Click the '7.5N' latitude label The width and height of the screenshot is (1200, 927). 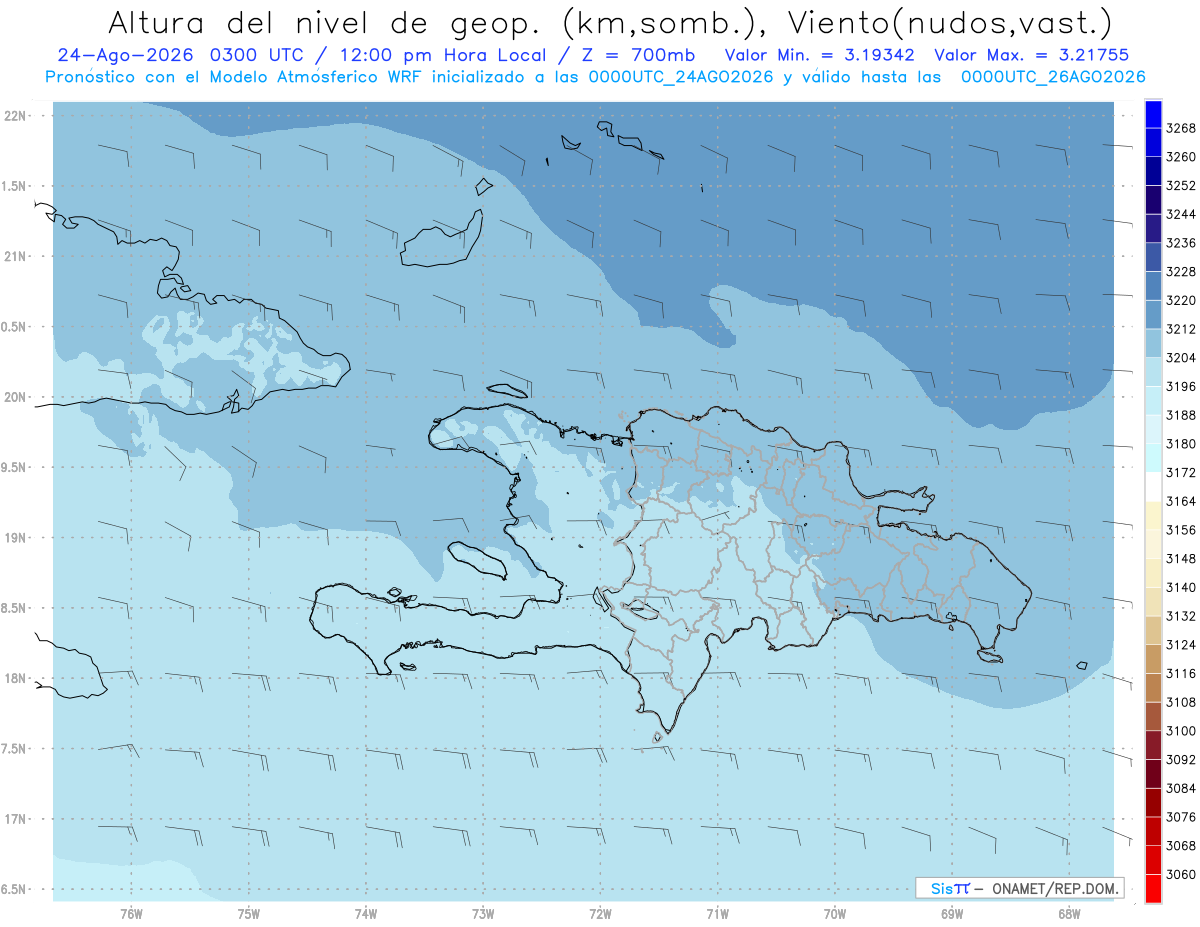click(x=15, y=750)
